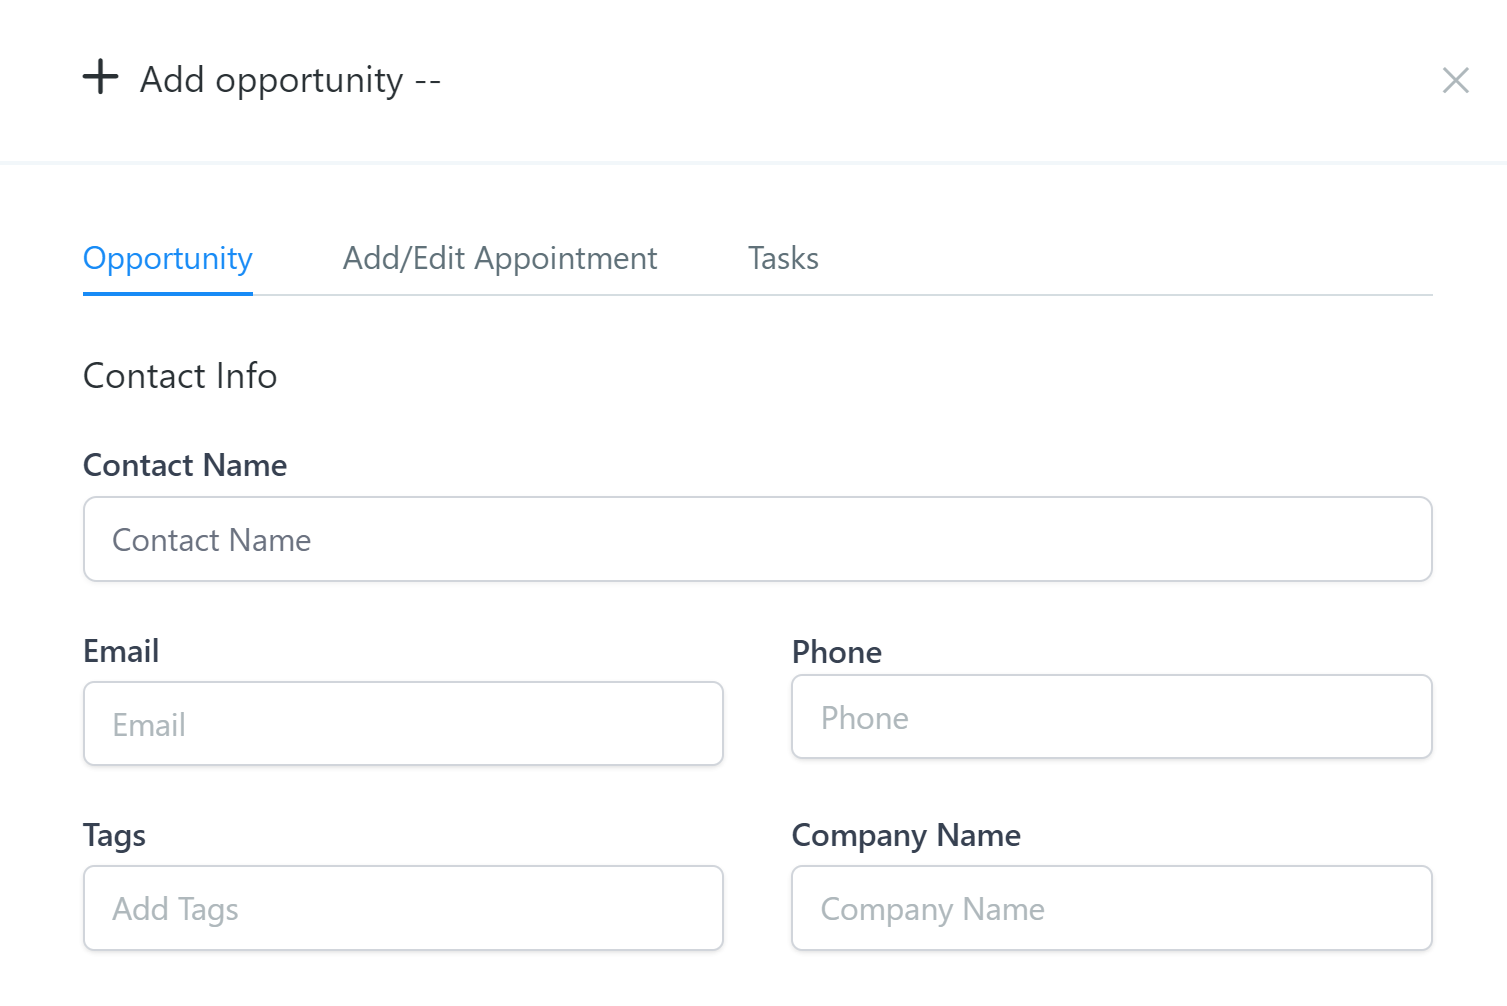Focus the Contact Name input field
The width and height of the screenshot is (1507, 1006).
coord(757,539)
